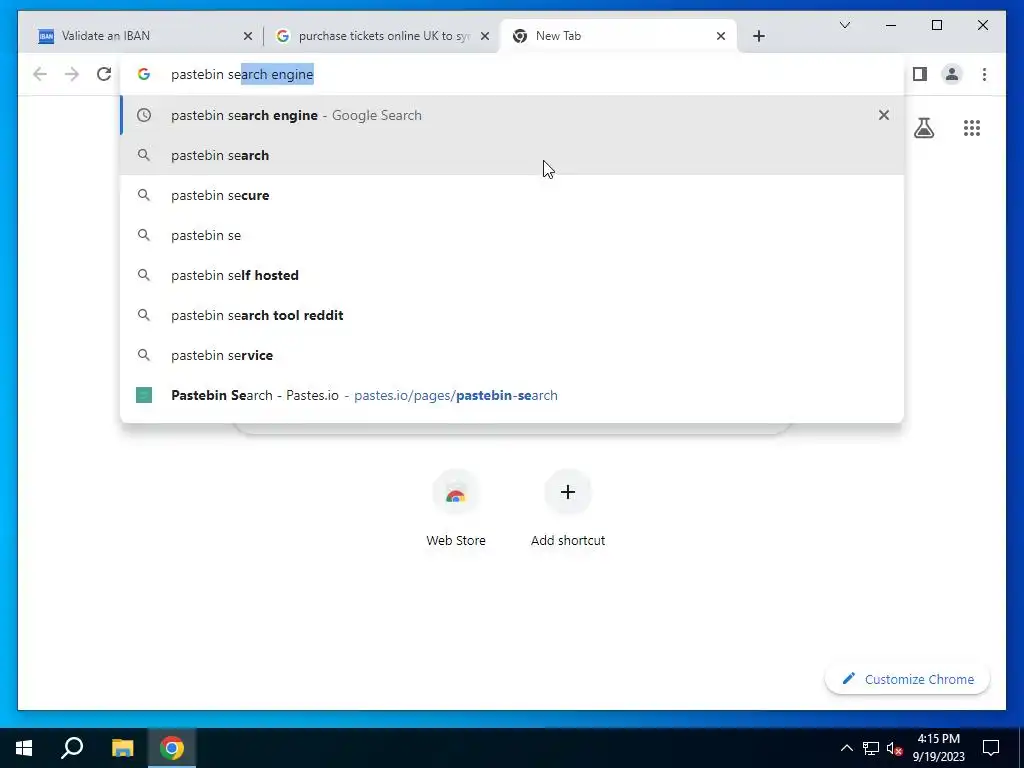Screen dimensions: 1024x768
Task: Close the Validate an IBAN tab
Action: click(248, 36)
